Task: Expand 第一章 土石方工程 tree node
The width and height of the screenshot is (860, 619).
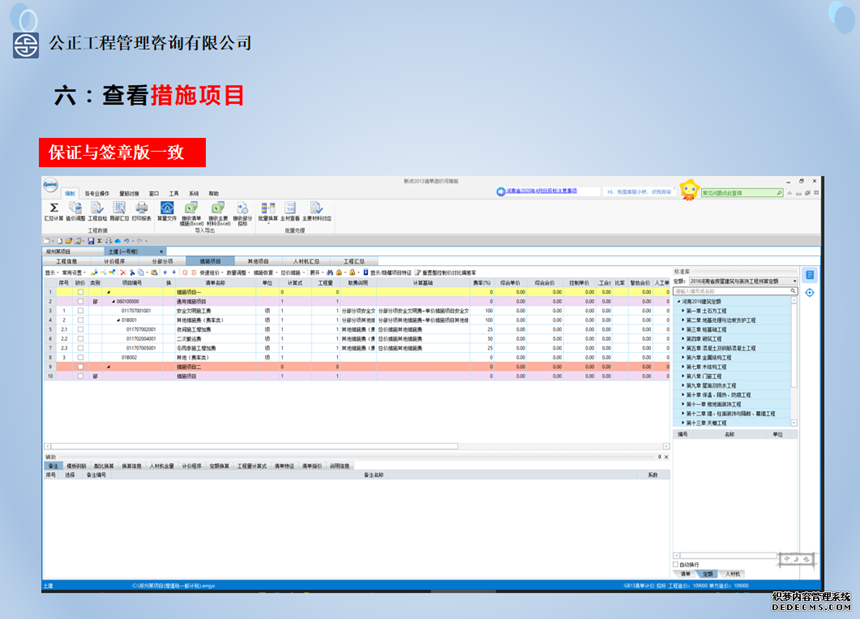Action: point(682,310)
